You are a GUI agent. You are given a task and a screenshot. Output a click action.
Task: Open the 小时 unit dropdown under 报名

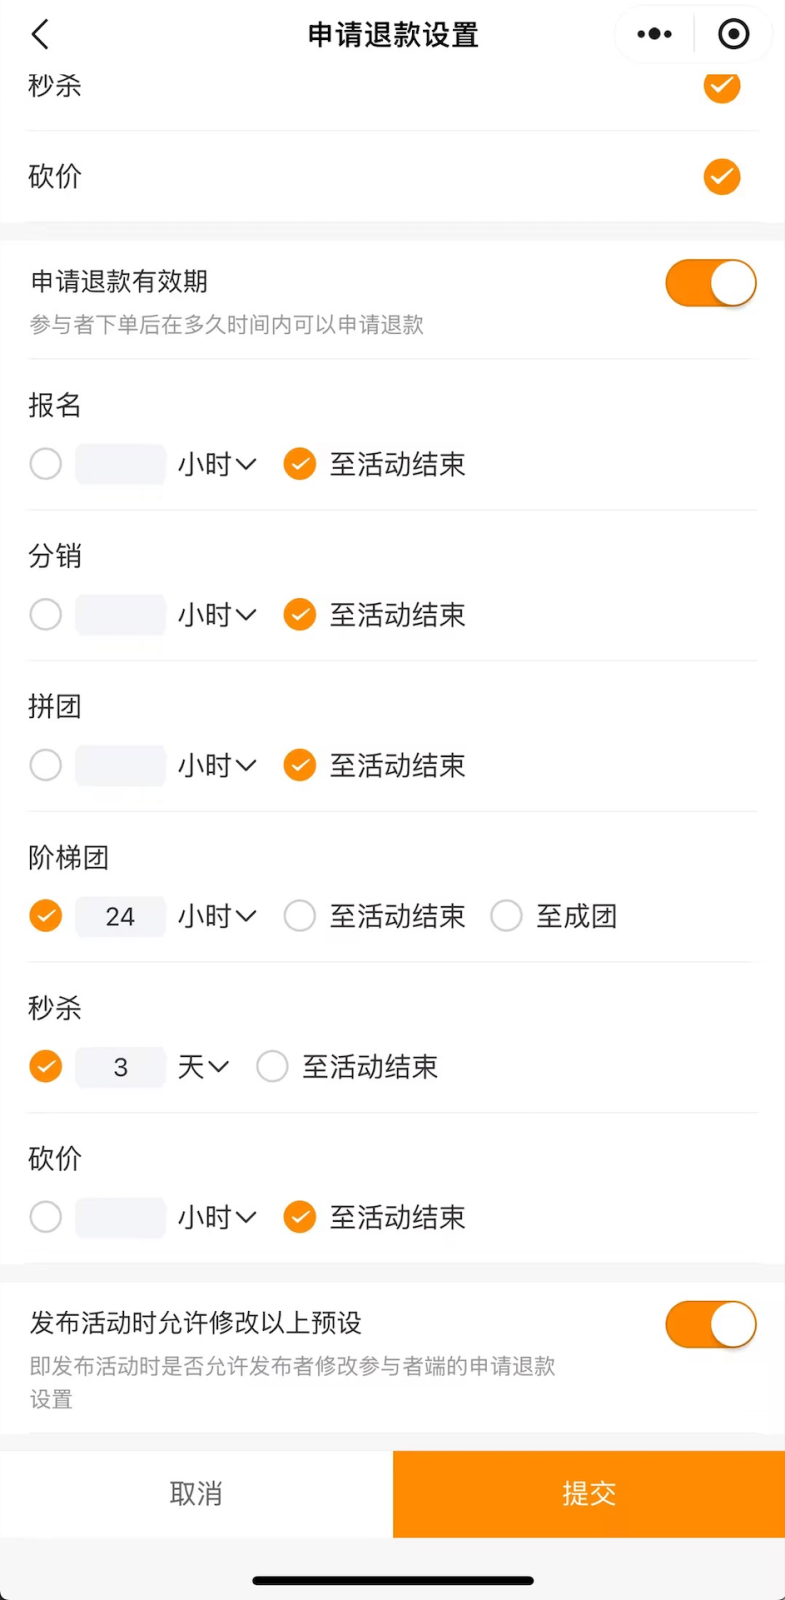(x=217, y=464)
